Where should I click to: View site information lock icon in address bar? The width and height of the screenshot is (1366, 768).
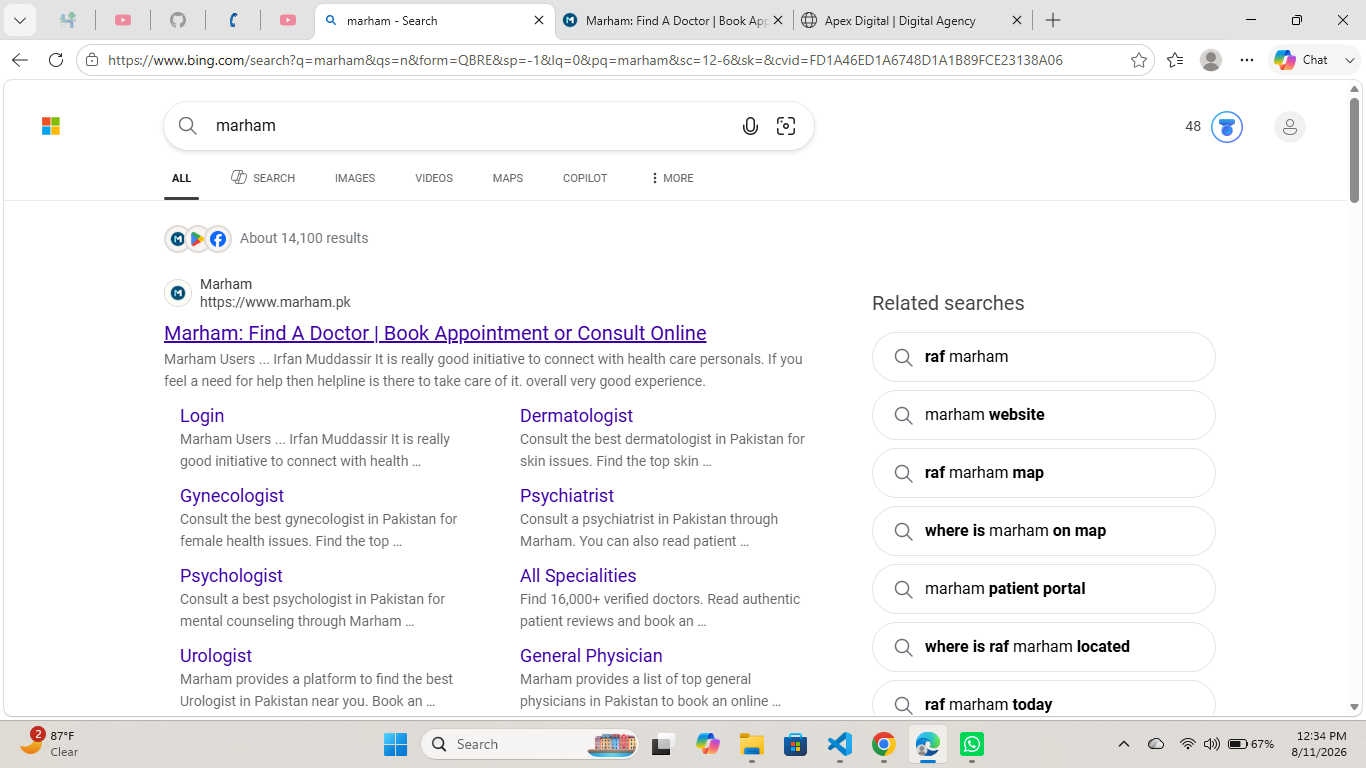pyautogui.click(x=92, y=60)
